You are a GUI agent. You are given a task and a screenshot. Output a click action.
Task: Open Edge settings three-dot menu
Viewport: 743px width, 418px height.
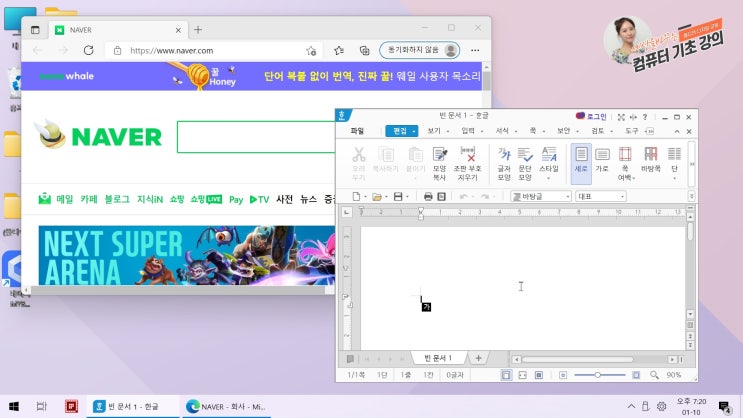(x=475, y=50)
